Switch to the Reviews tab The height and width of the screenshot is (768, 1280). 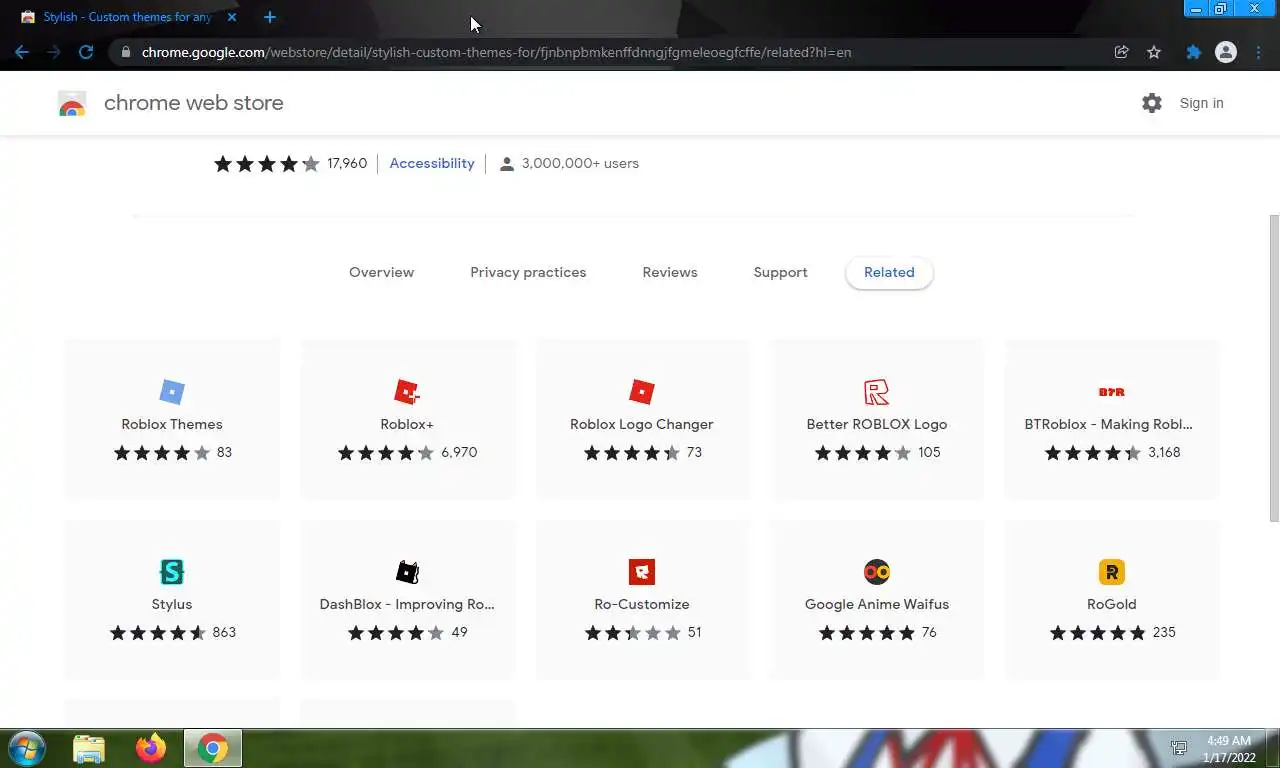[670, 272]
